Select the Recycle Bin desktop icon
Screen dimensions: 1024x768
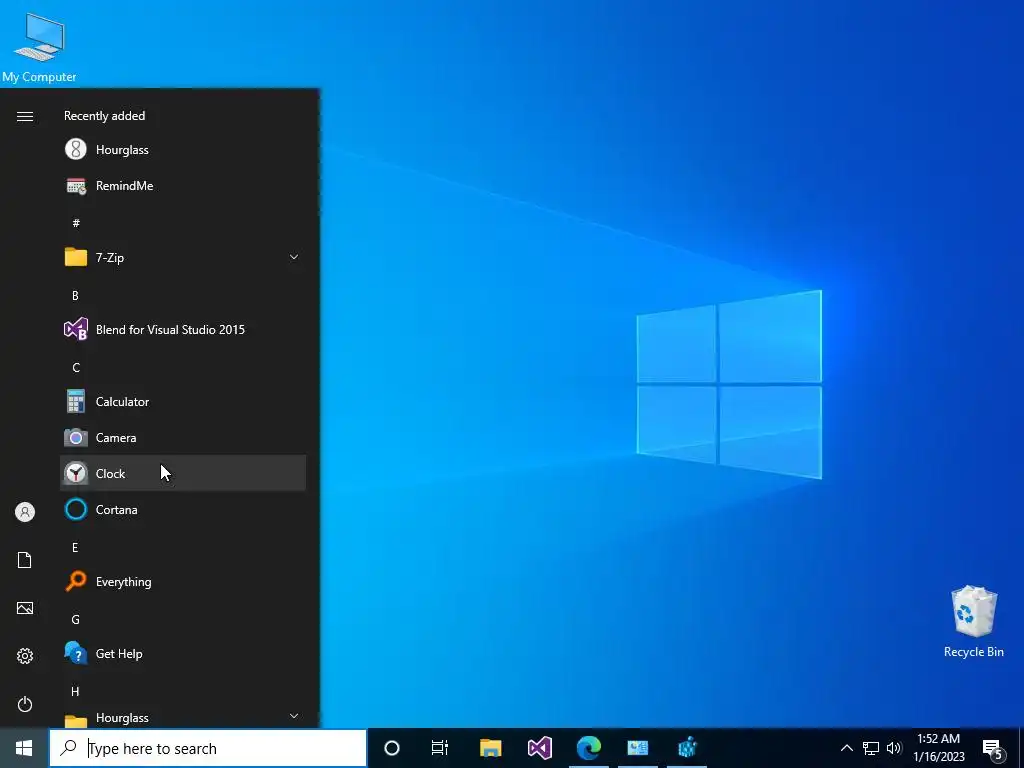pyautogui.click(x=974, y=622)
